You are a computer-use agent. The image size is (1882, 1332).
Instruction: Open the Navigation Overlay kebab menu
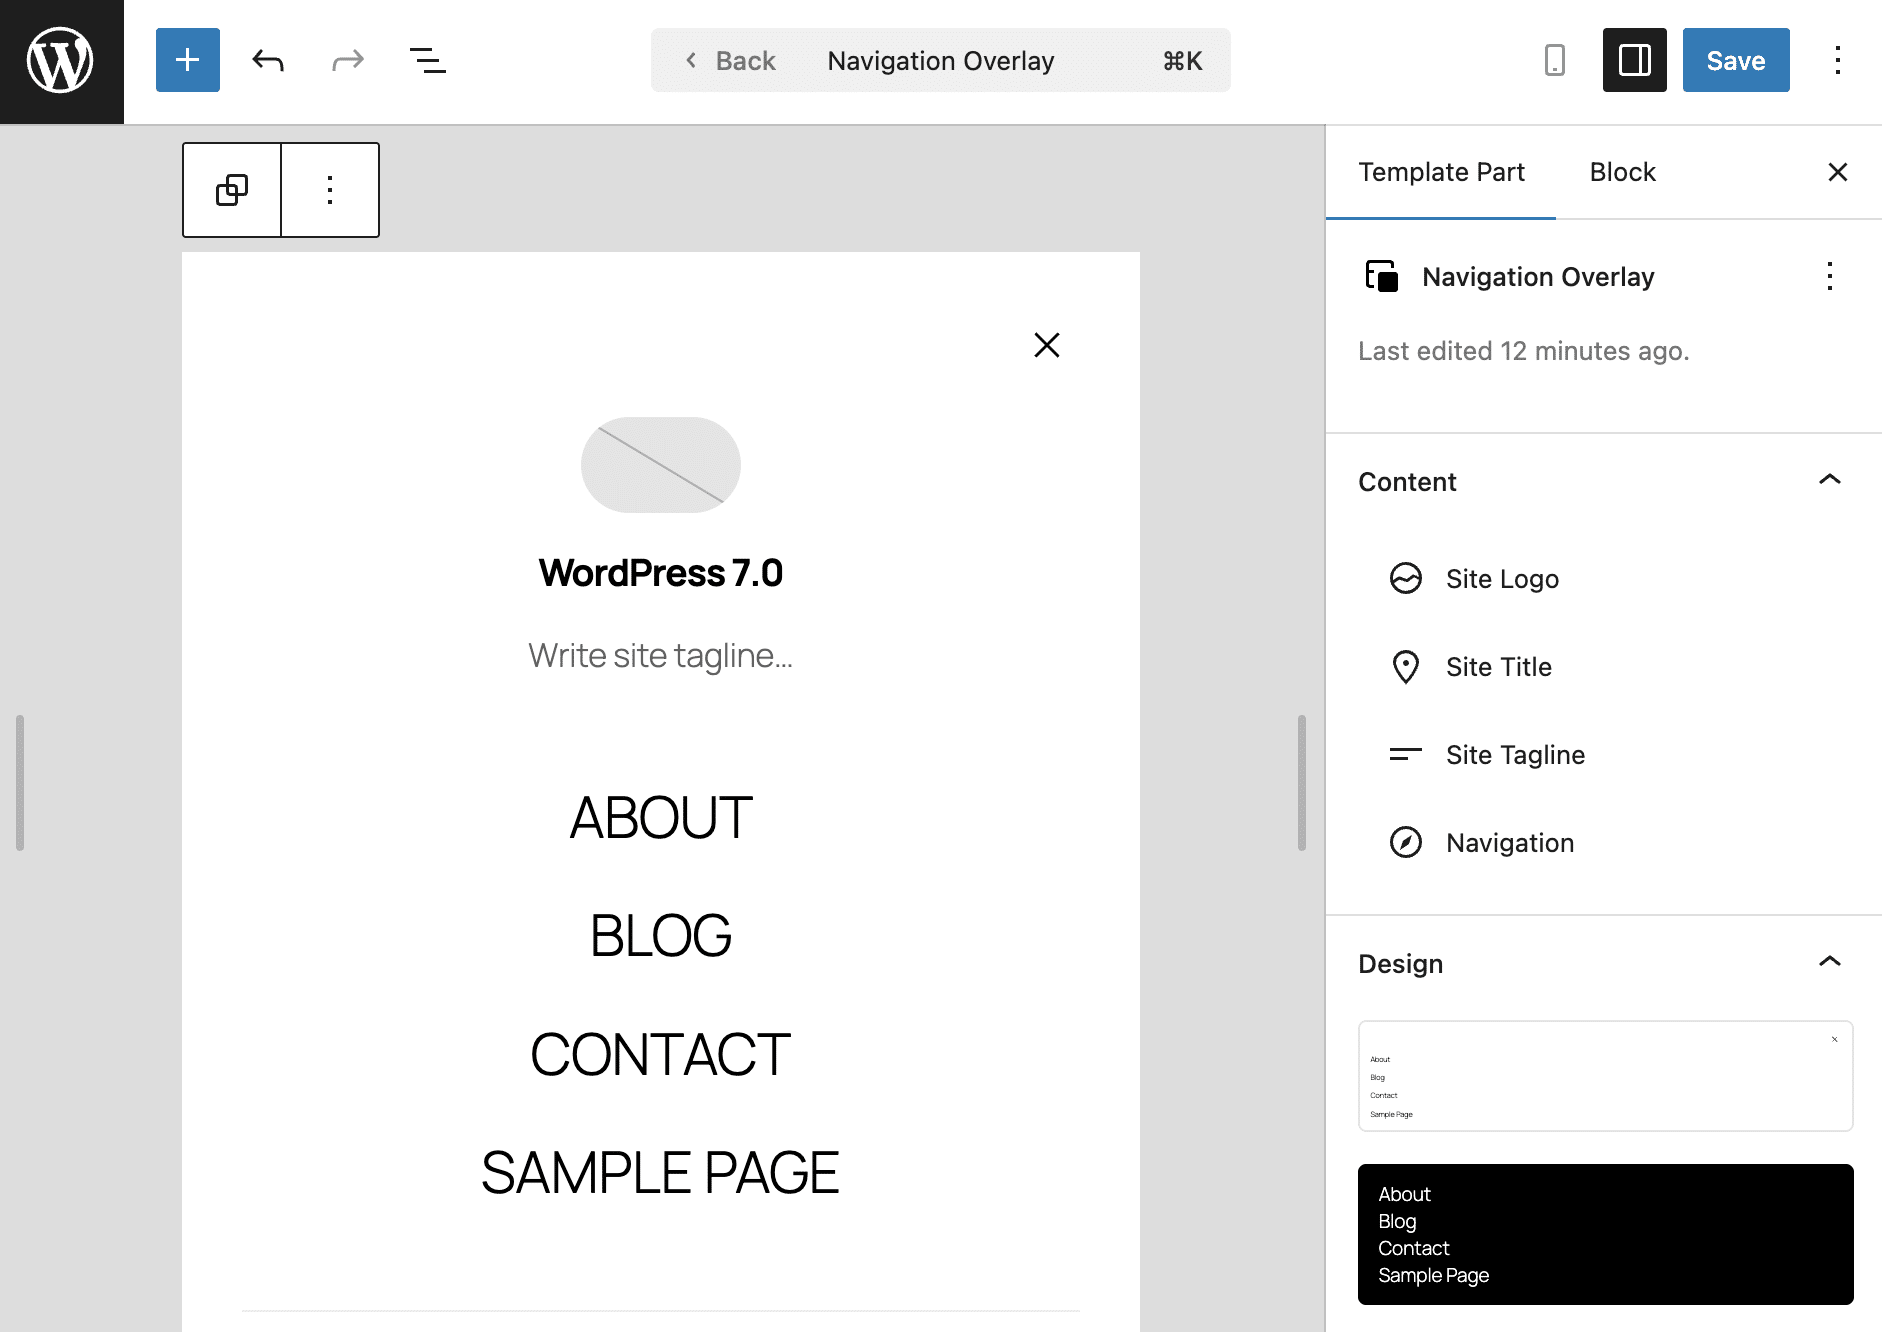point(1830,277)
